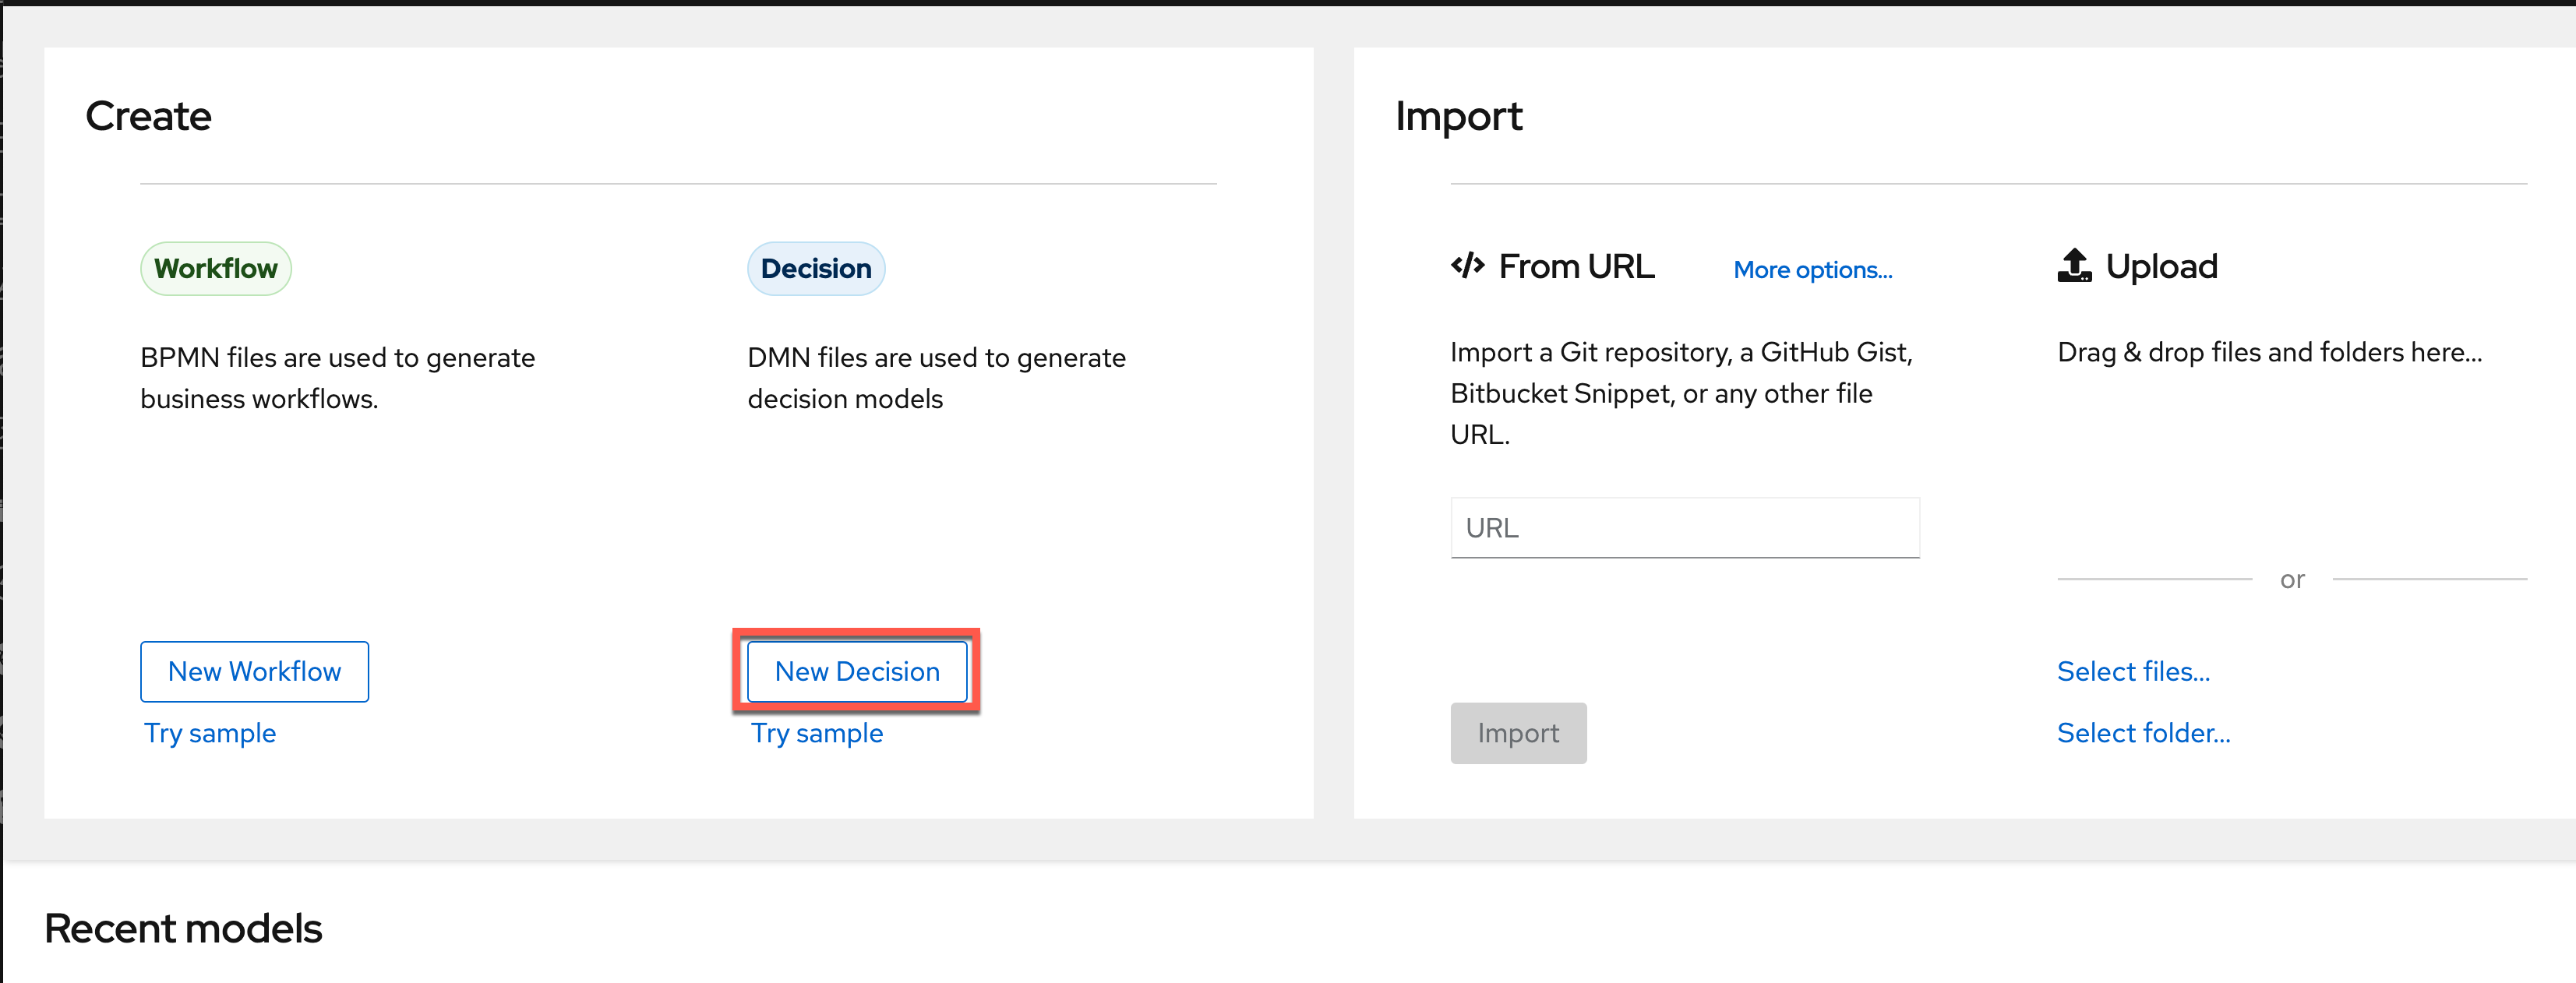Viewport: 2576px width, 983px height.
Task: Click the BPMN files description text
Action: [x=338, y=378]
